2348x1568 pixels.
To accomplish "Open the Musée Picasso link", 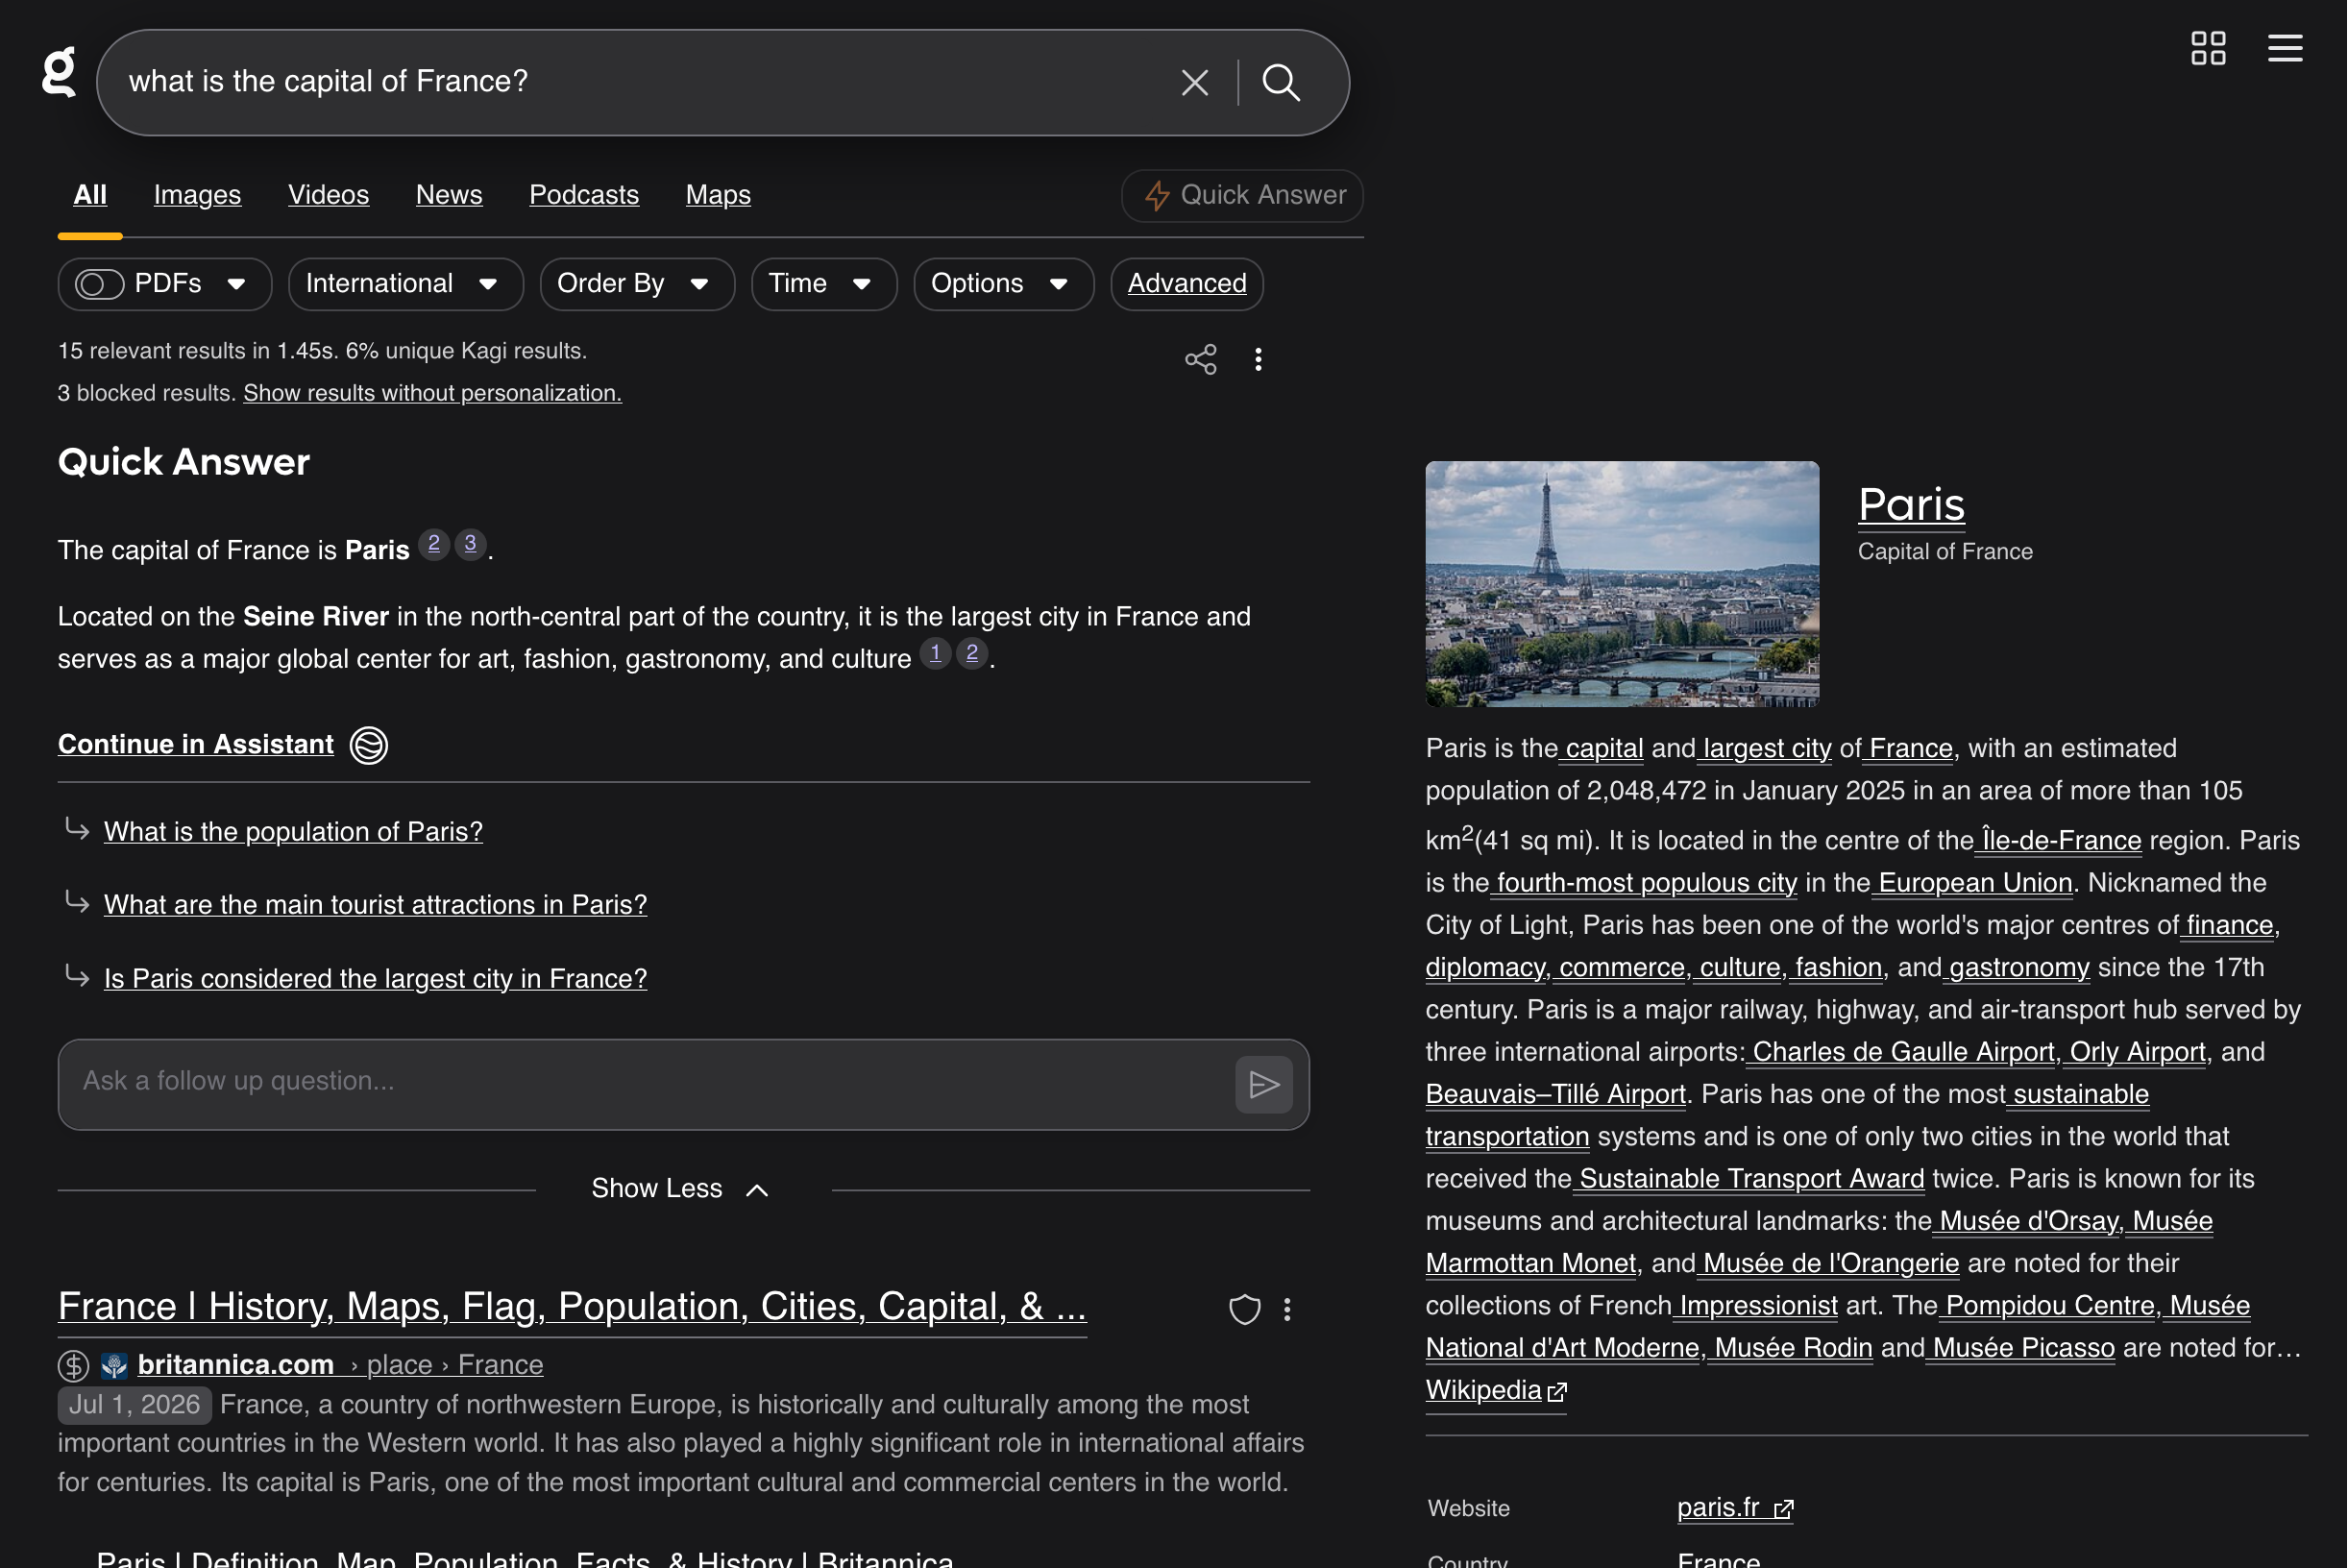I will (x=2021, y=1349).
